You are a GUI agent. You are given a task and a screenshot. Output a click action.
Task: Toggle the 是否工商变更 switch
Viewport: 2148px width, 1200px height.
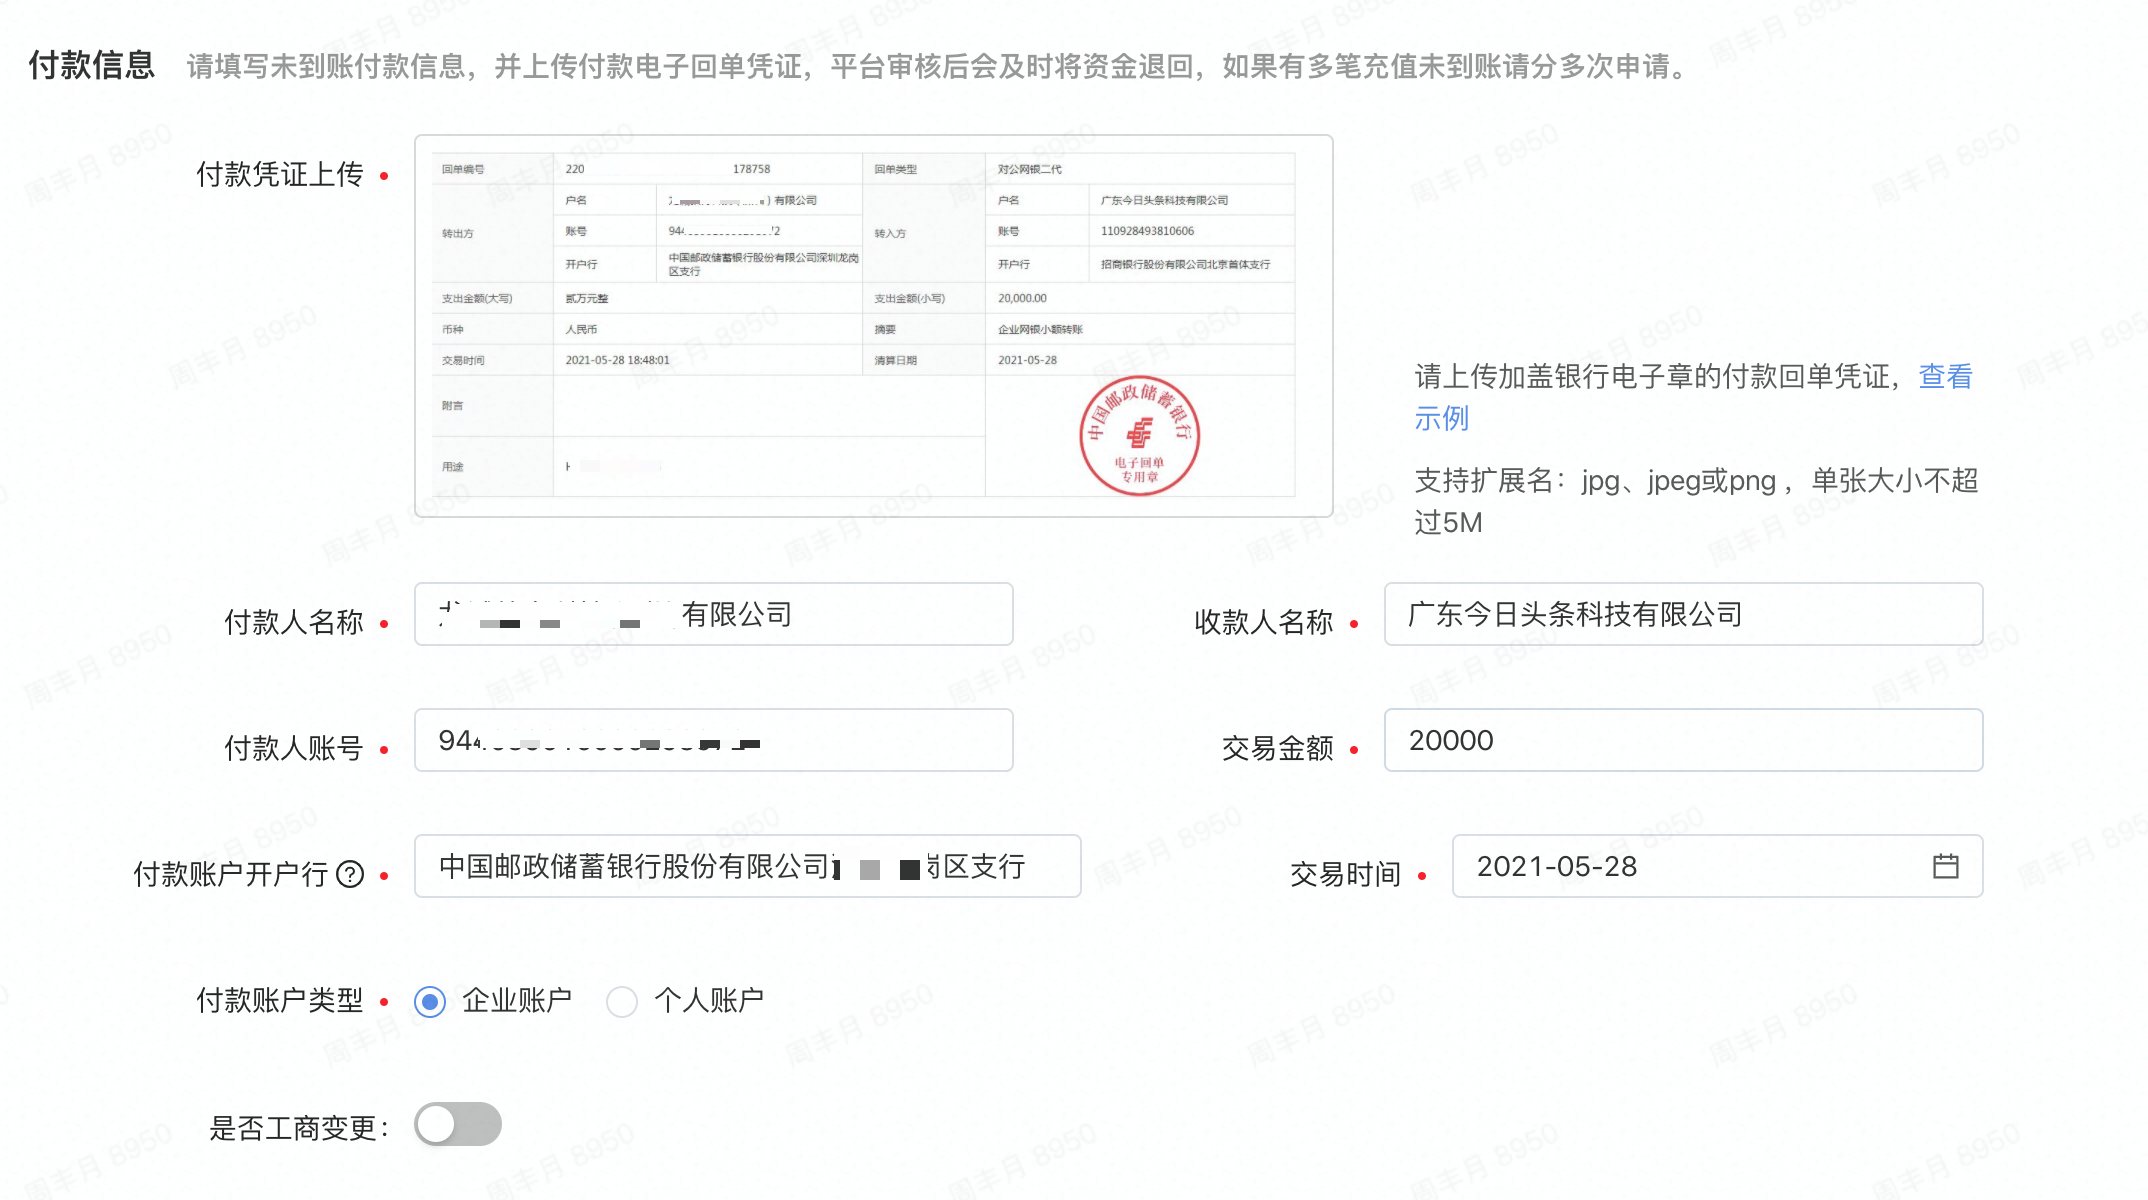(458, 1124)
